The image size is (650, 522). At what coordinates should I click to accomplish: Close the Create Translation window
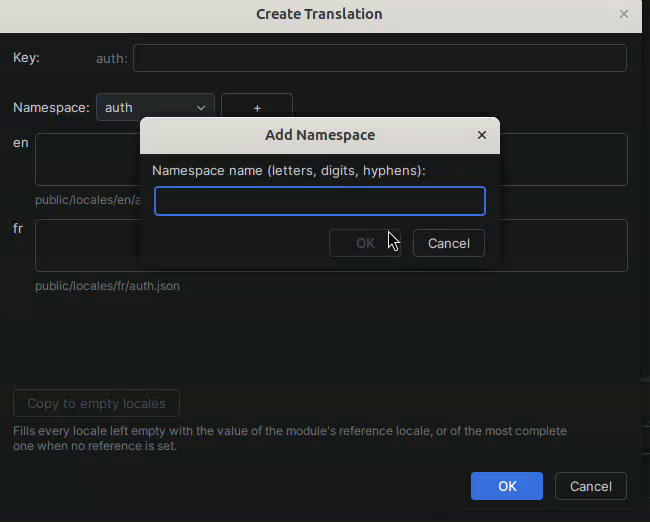pyautogui.click(x=623, y=14)
